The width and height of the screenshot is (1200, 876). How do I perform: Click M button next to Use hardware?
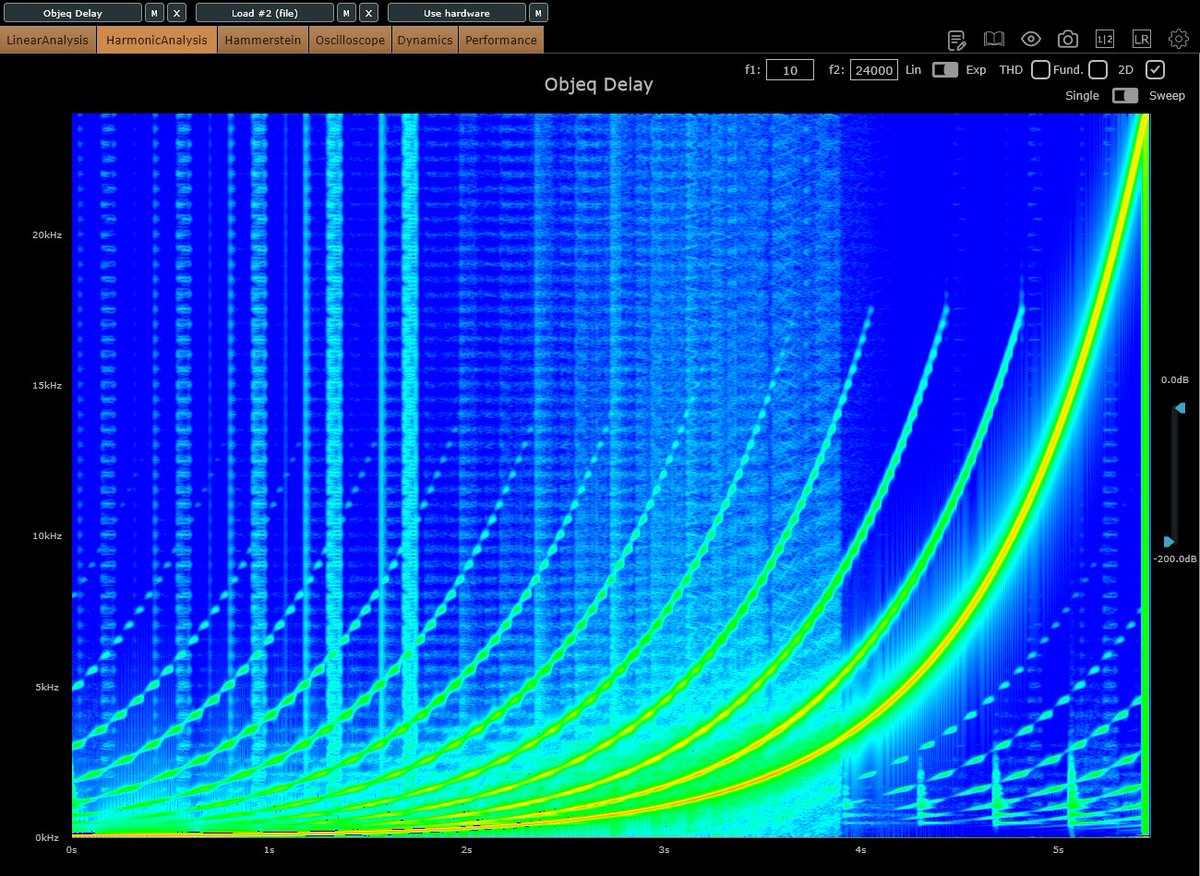pyautogui.click(x=538, y=13)
